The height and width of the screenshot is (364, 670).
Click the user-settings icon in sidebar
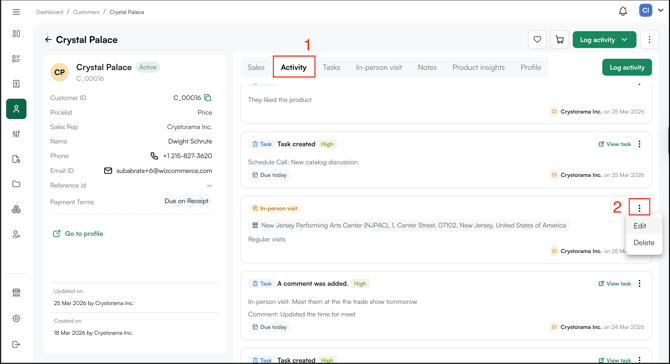coord(16,235)
